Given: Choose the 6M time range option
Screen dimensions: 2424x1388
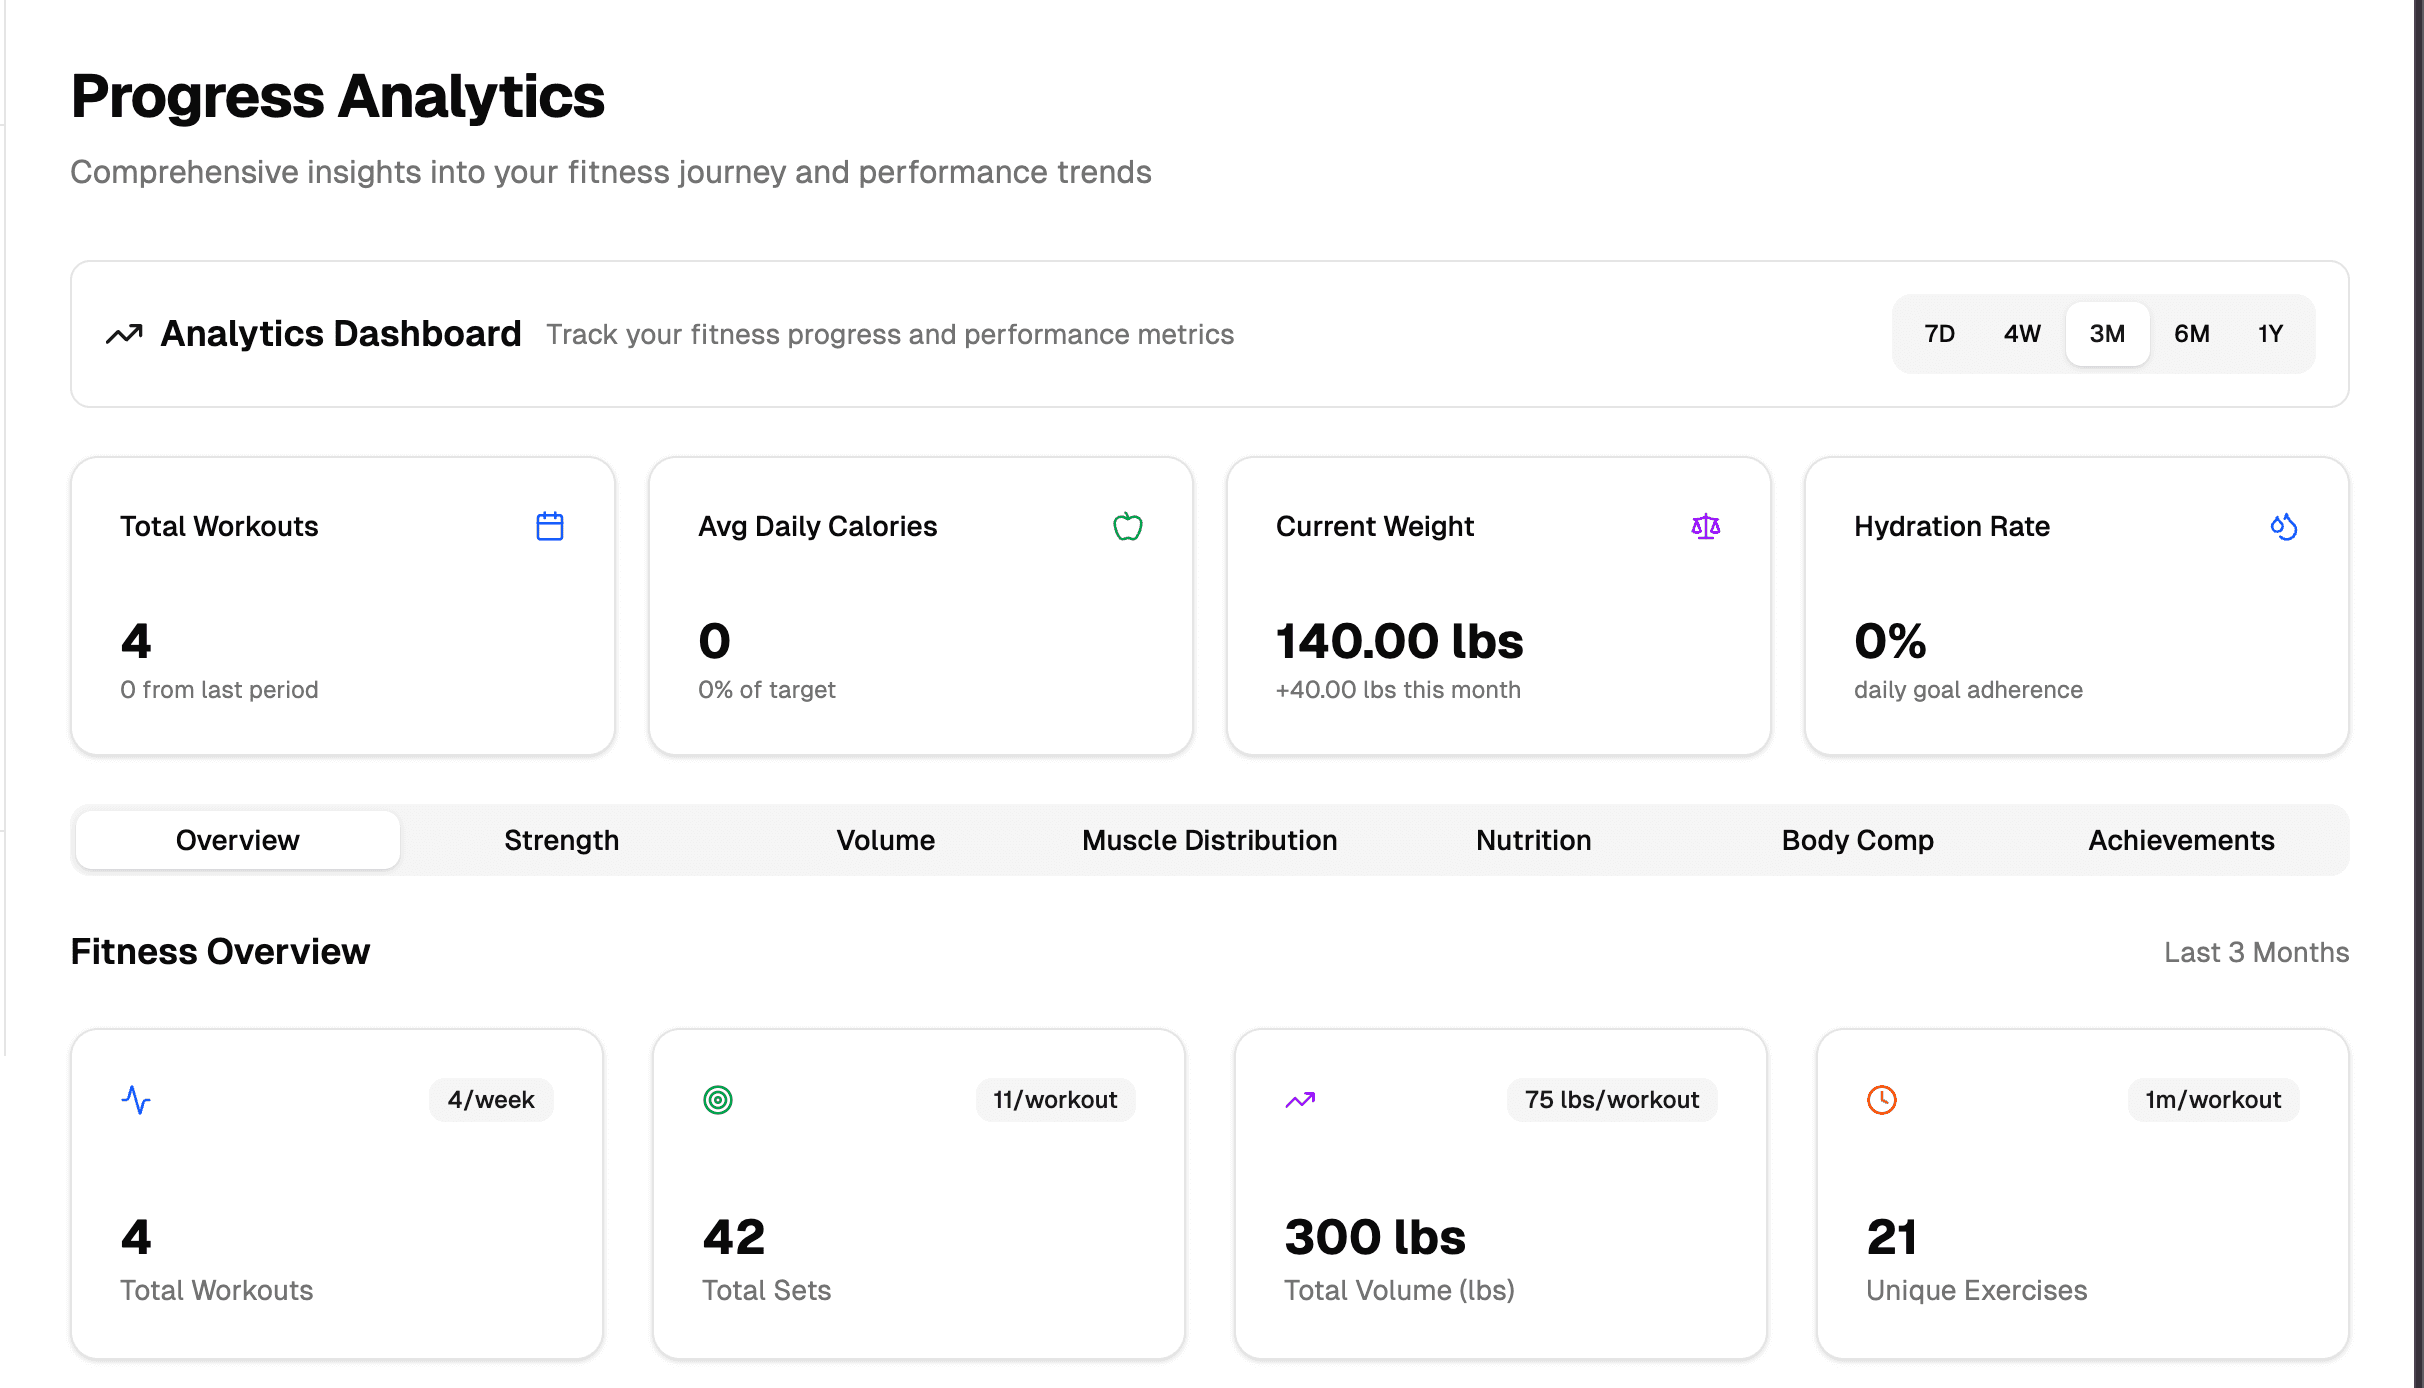Looking at the screenshot, I should (x=2192, y=334).
